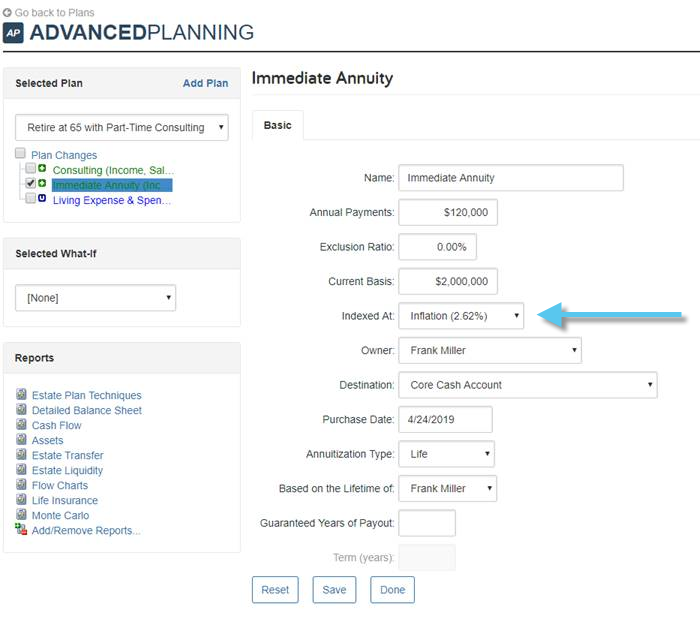This screenshot has height=618, width=700.
Task: Click the AP Advanced Planning logo icon
Action: [x=13, y=33]
